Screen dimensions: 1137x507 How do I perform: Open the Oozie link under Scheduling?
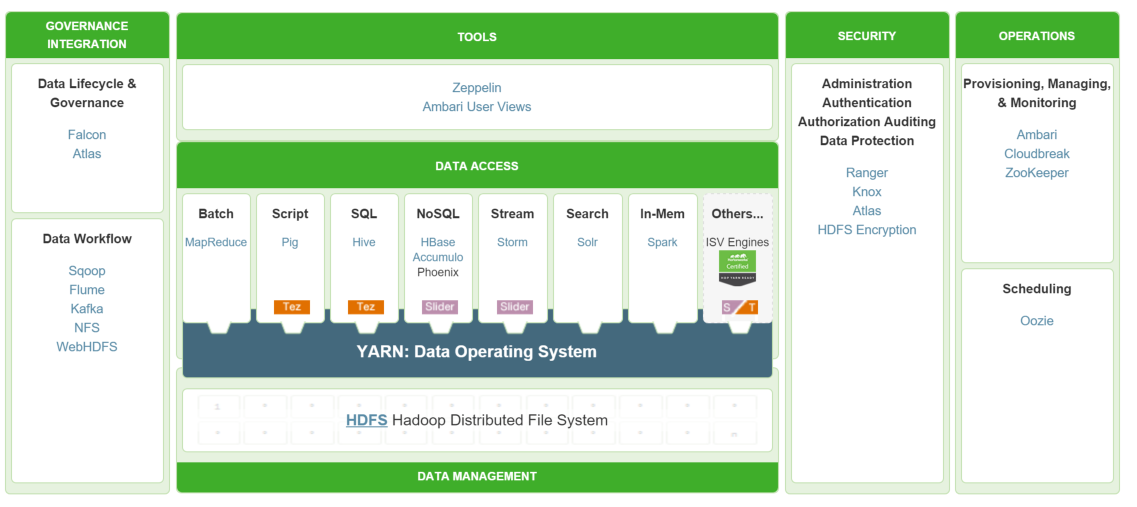pos(1037,321)
